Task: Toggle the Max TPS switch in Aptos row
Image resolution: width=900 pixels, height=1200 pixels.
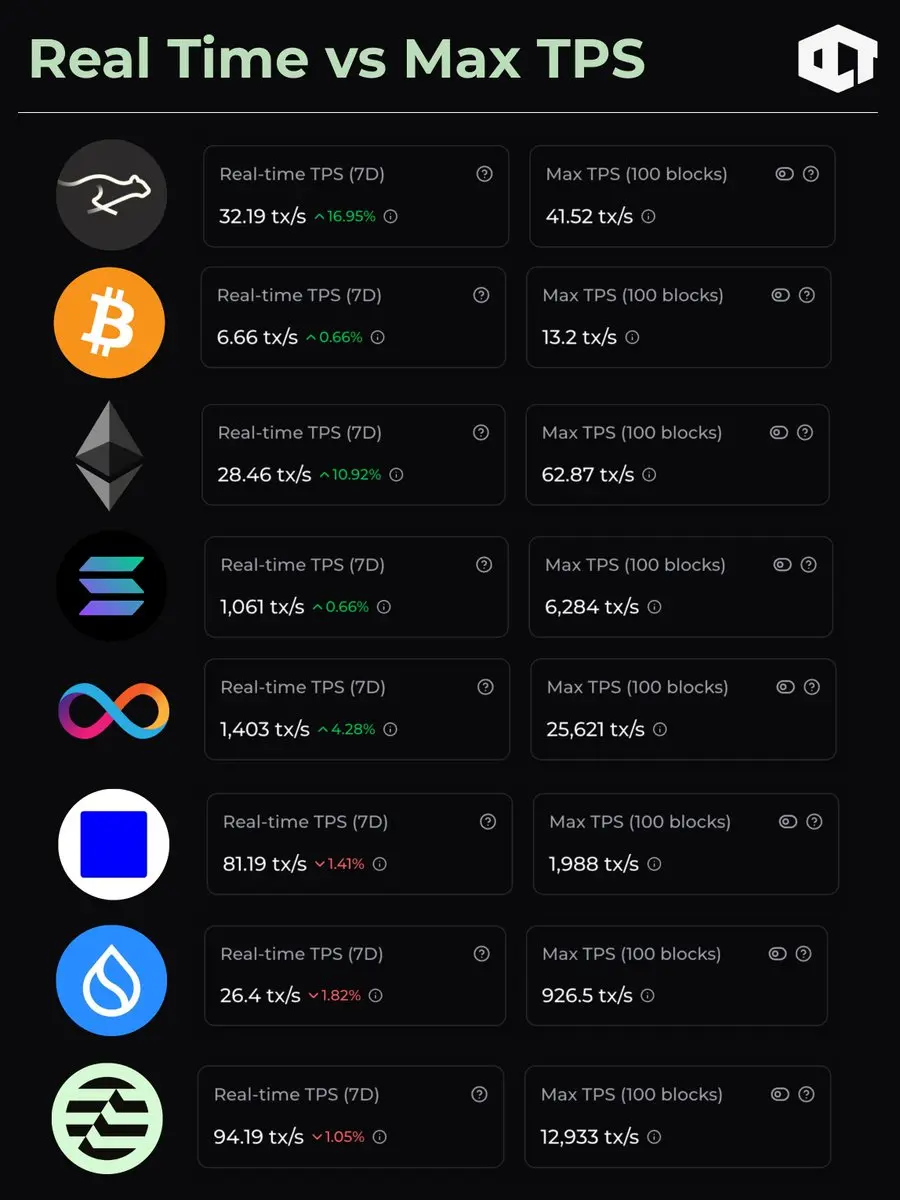Action: (780, 1095)
